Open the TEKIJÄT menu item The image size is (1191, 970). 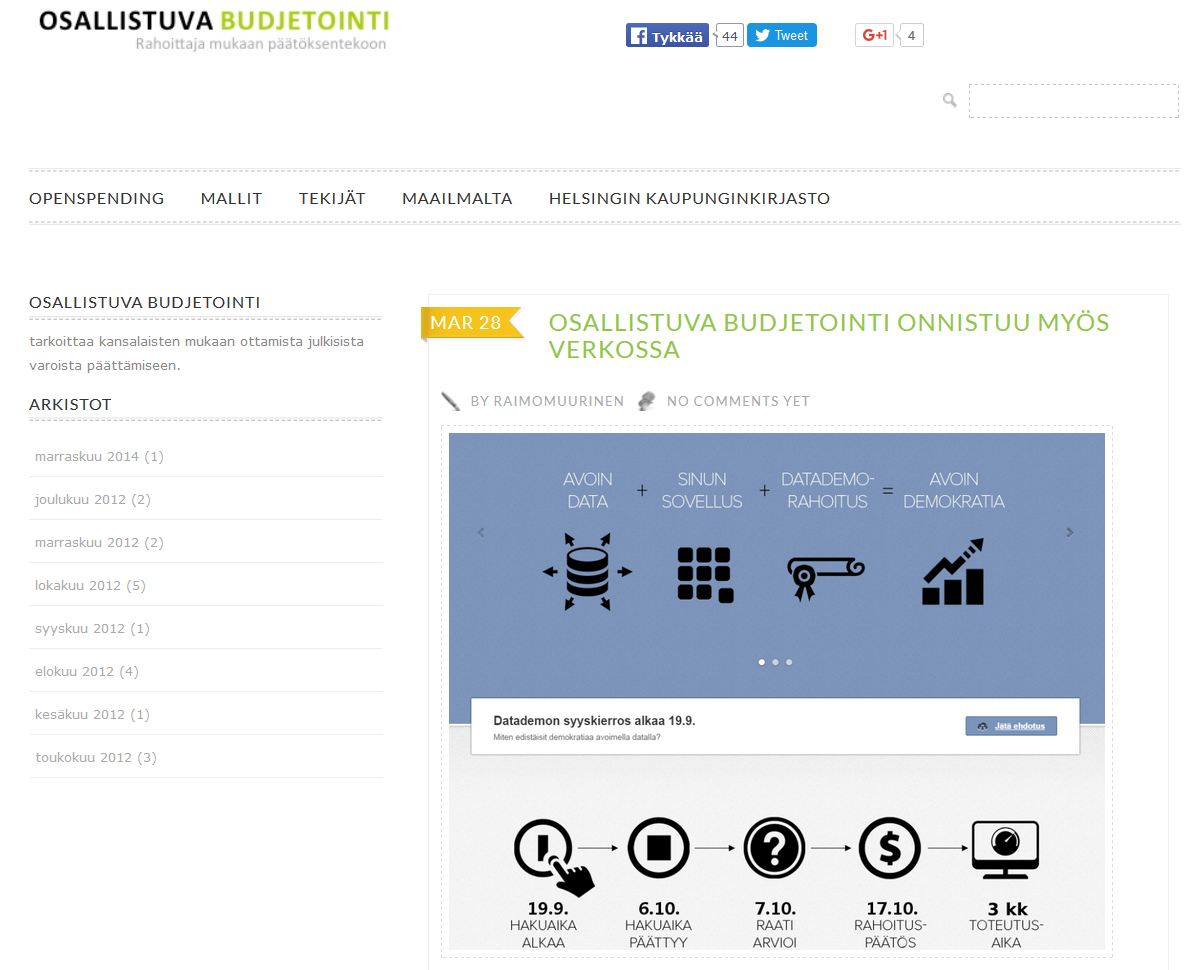coord(332,198)
